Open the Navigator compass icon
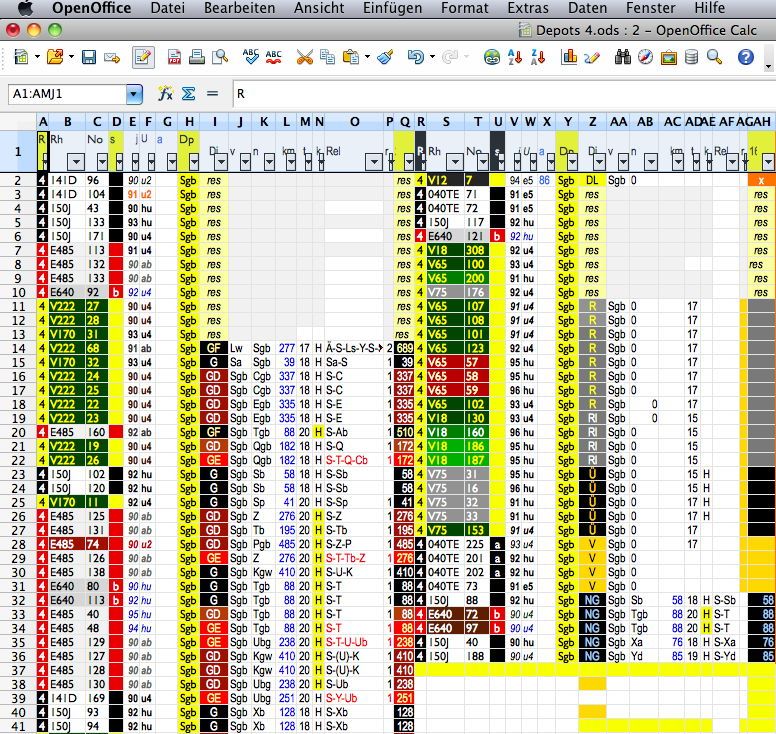Screen dimensions: 776x734 tap(645, 57)
